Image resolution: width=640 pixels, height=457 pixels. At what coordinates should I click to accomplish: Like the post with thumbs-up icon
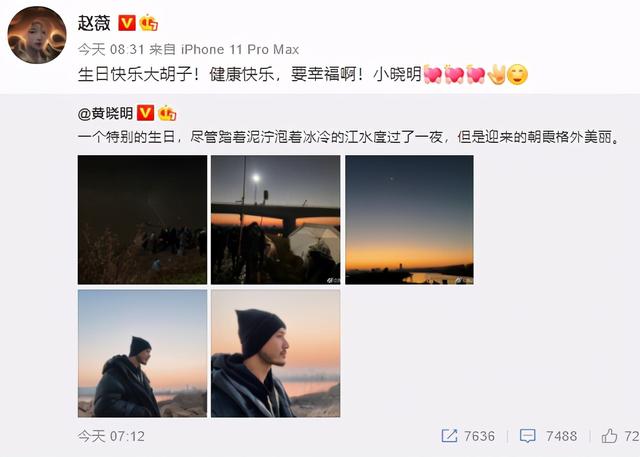(x=609, y=436)
